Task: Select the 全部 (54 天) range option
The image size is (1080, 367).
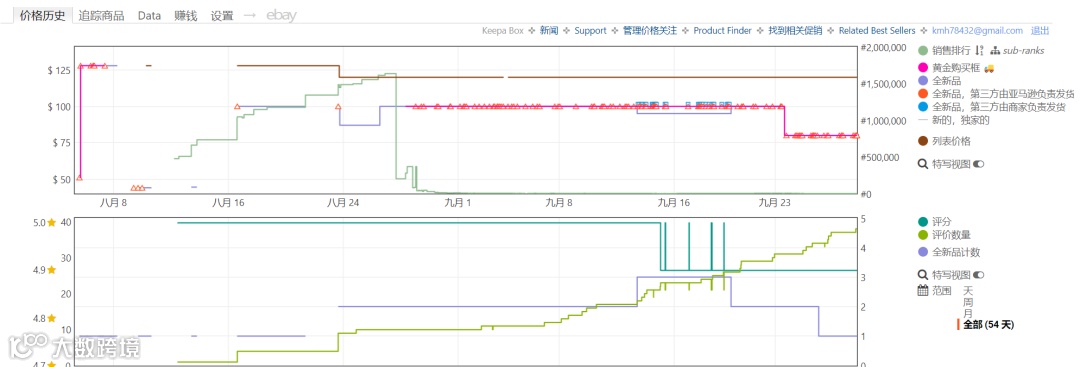Action: point(988,324)
